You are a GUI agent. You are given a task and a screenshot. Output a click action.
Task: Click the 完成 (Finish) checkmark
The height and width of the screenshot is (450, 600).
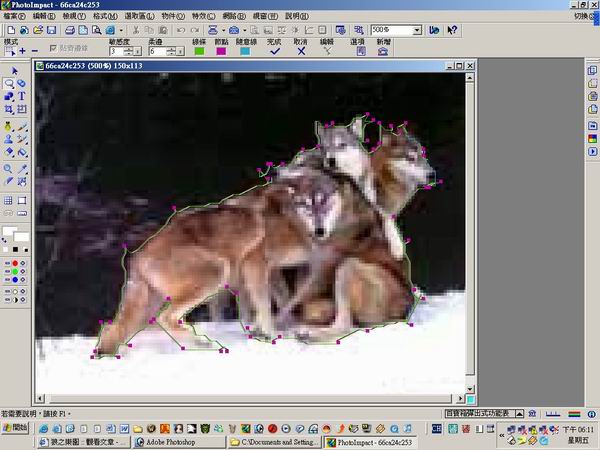coord(275,51)
